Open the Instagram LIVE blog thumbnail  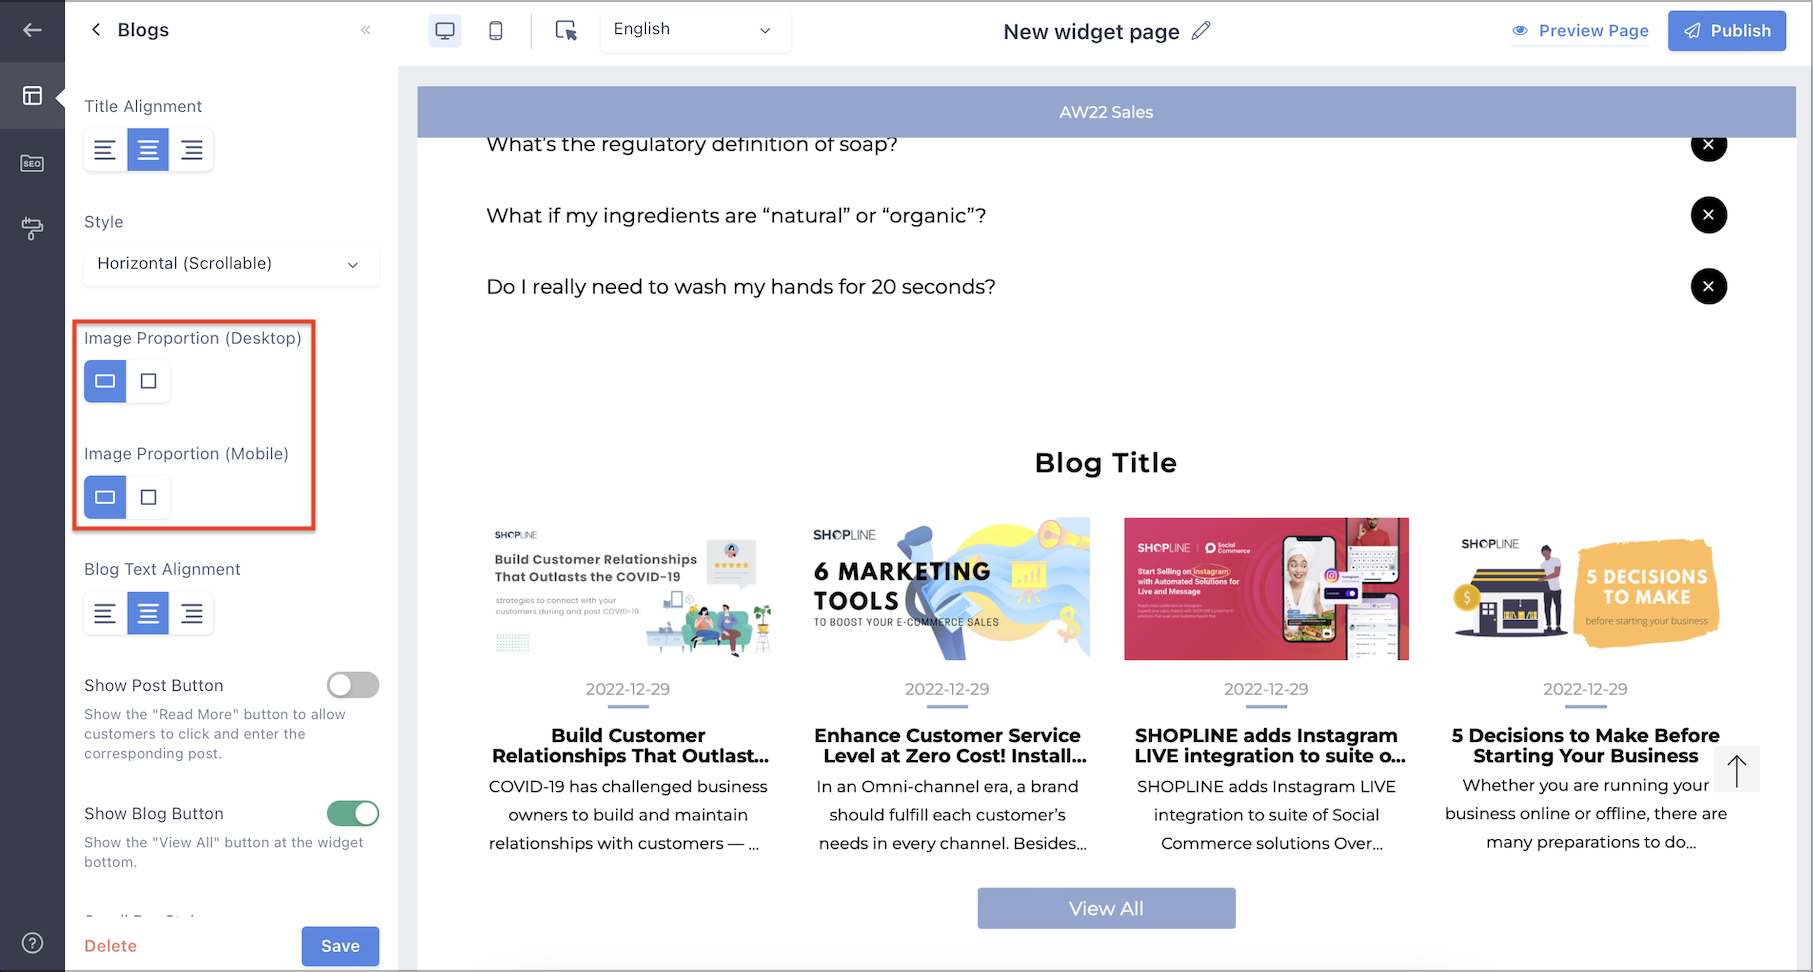coord(1266,589)
